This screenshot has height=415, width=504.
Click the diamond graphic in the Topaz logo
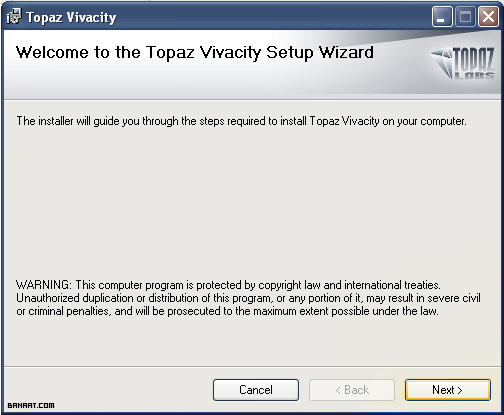(x=442, y=63)
